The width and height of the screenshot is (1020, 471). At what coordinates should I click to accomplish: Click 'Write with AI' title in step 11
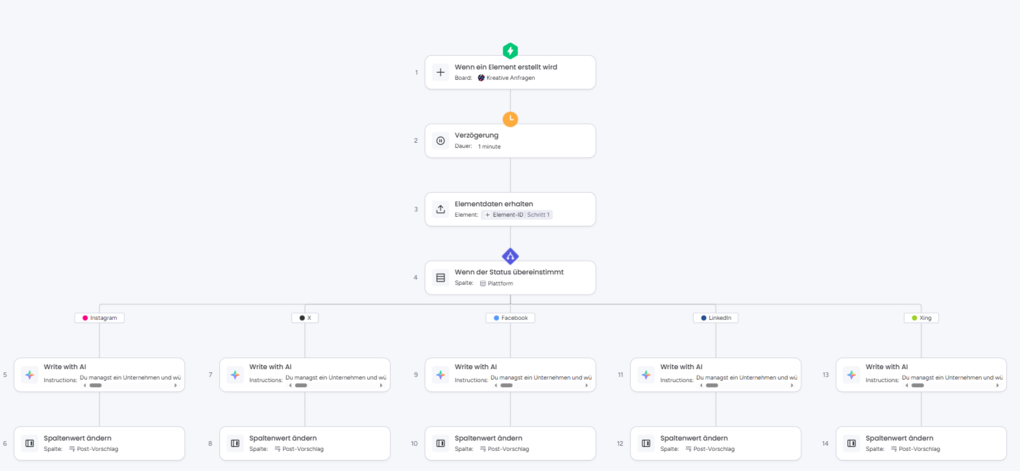point(681,367)
